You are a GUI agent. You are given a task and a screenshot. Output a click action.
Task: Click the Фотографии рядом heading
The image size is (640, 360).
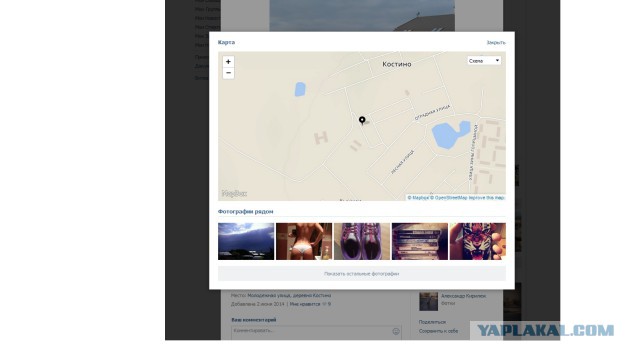[x=245, y=211]
